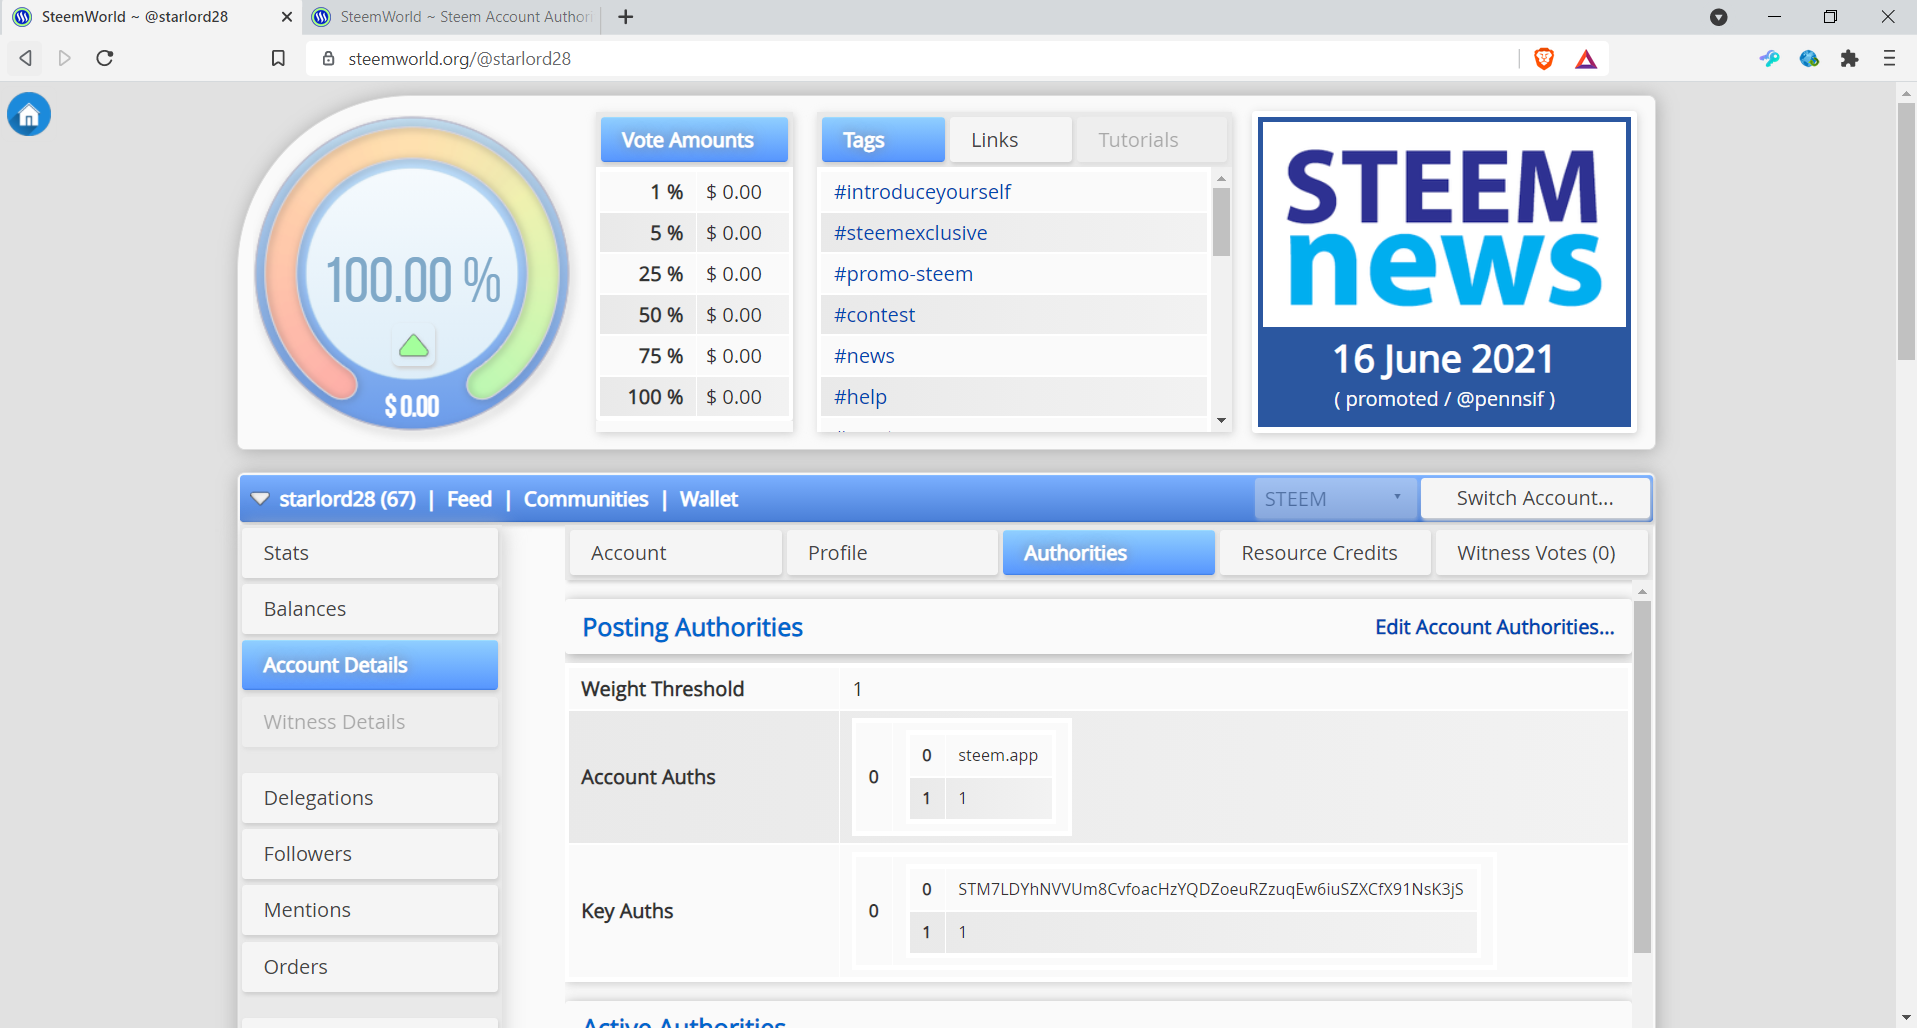Open the Feed link

click(469, 499)
